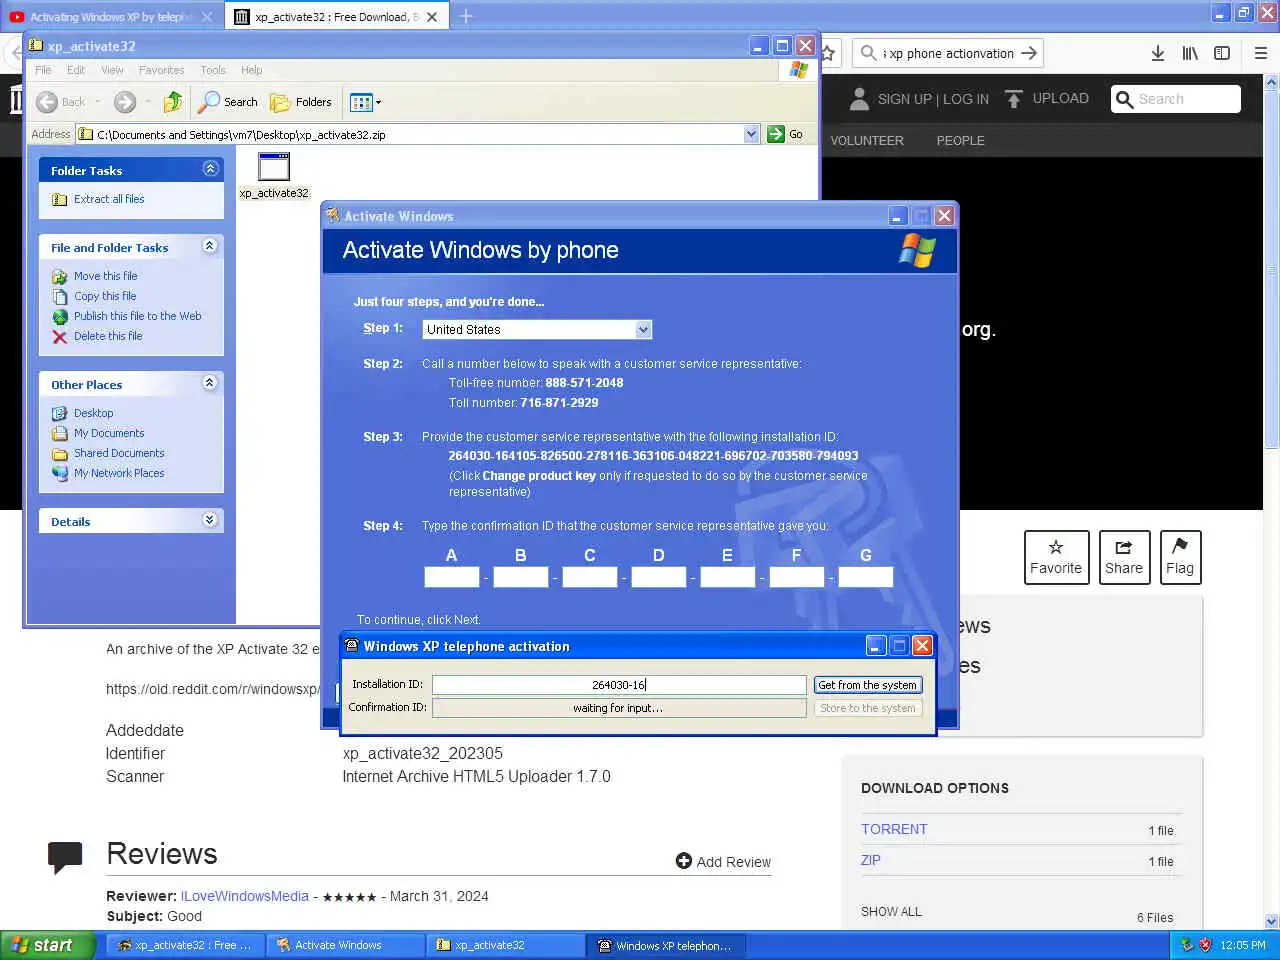Toggle the Folders pane in Explorer toolbar
Viewport: 1280px width, 960px height.
[x=301, y=102]
